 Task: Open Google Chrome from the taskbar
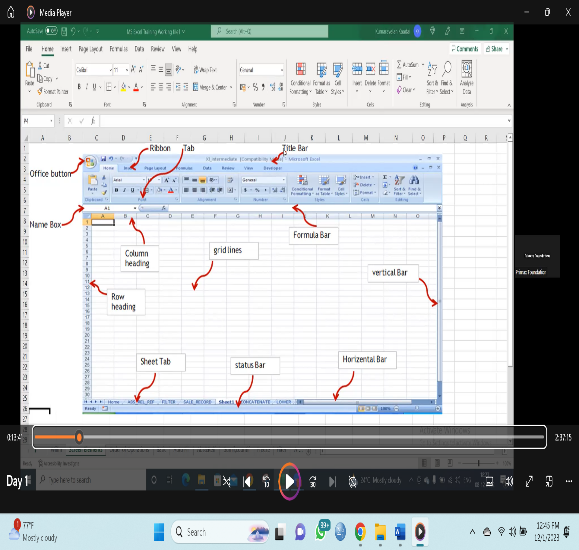tap(360, 532)
